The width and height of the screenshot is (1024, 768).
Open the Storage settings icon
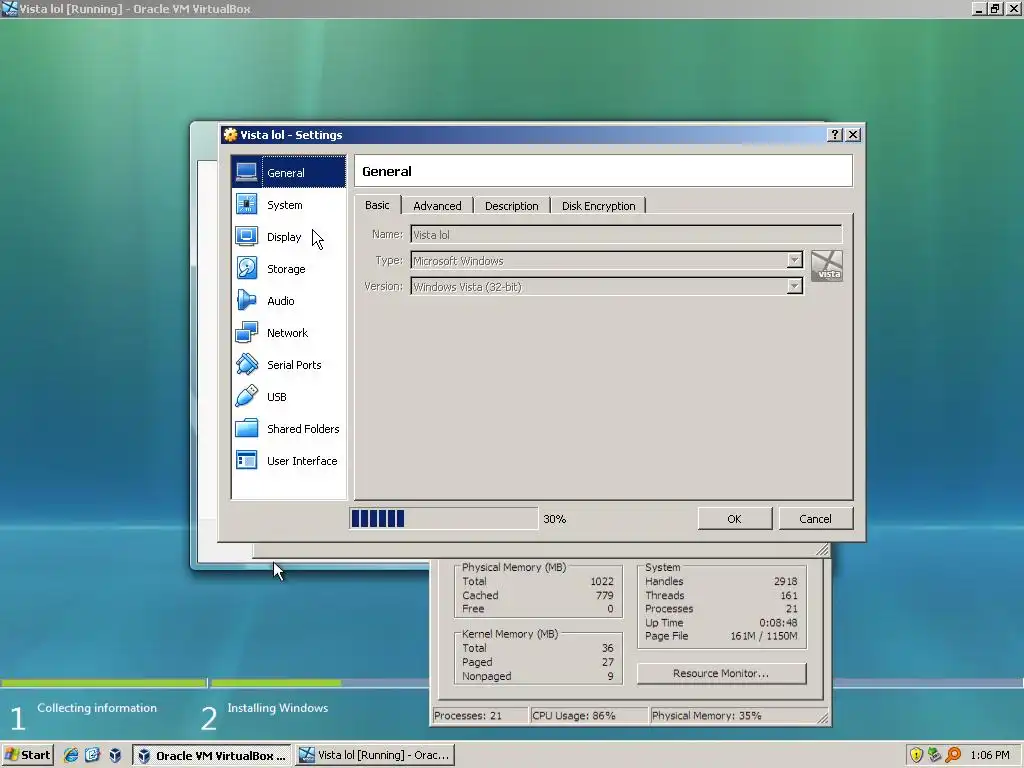[x=247, y=268]
